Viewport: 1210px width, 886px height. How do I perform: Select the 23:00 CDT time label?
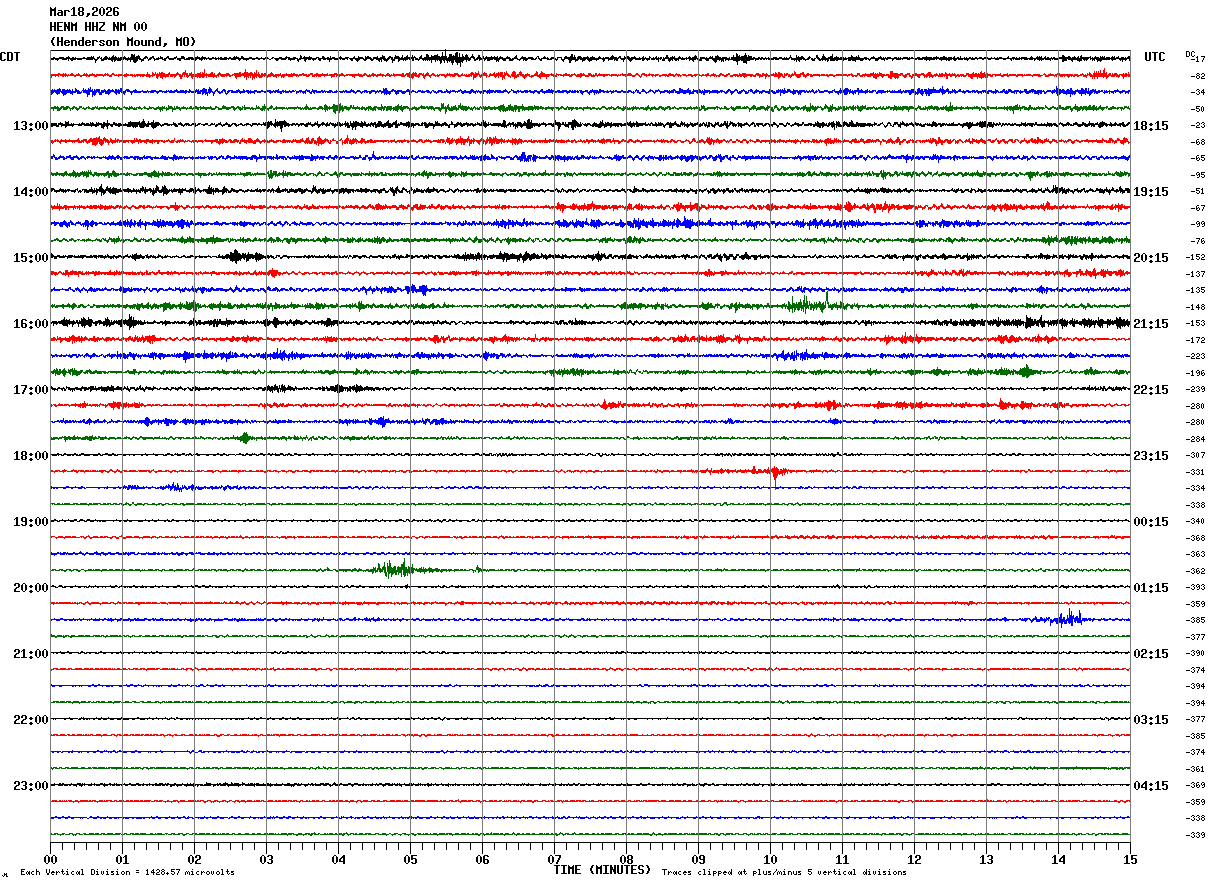pyautogui.click(x=30, y=786)
